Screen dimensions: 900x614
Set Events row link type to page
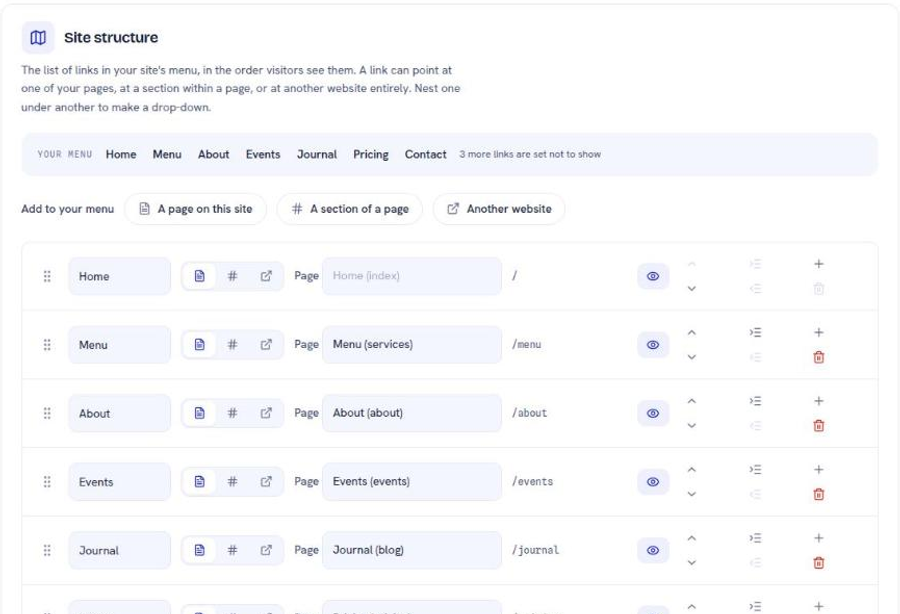199,481
